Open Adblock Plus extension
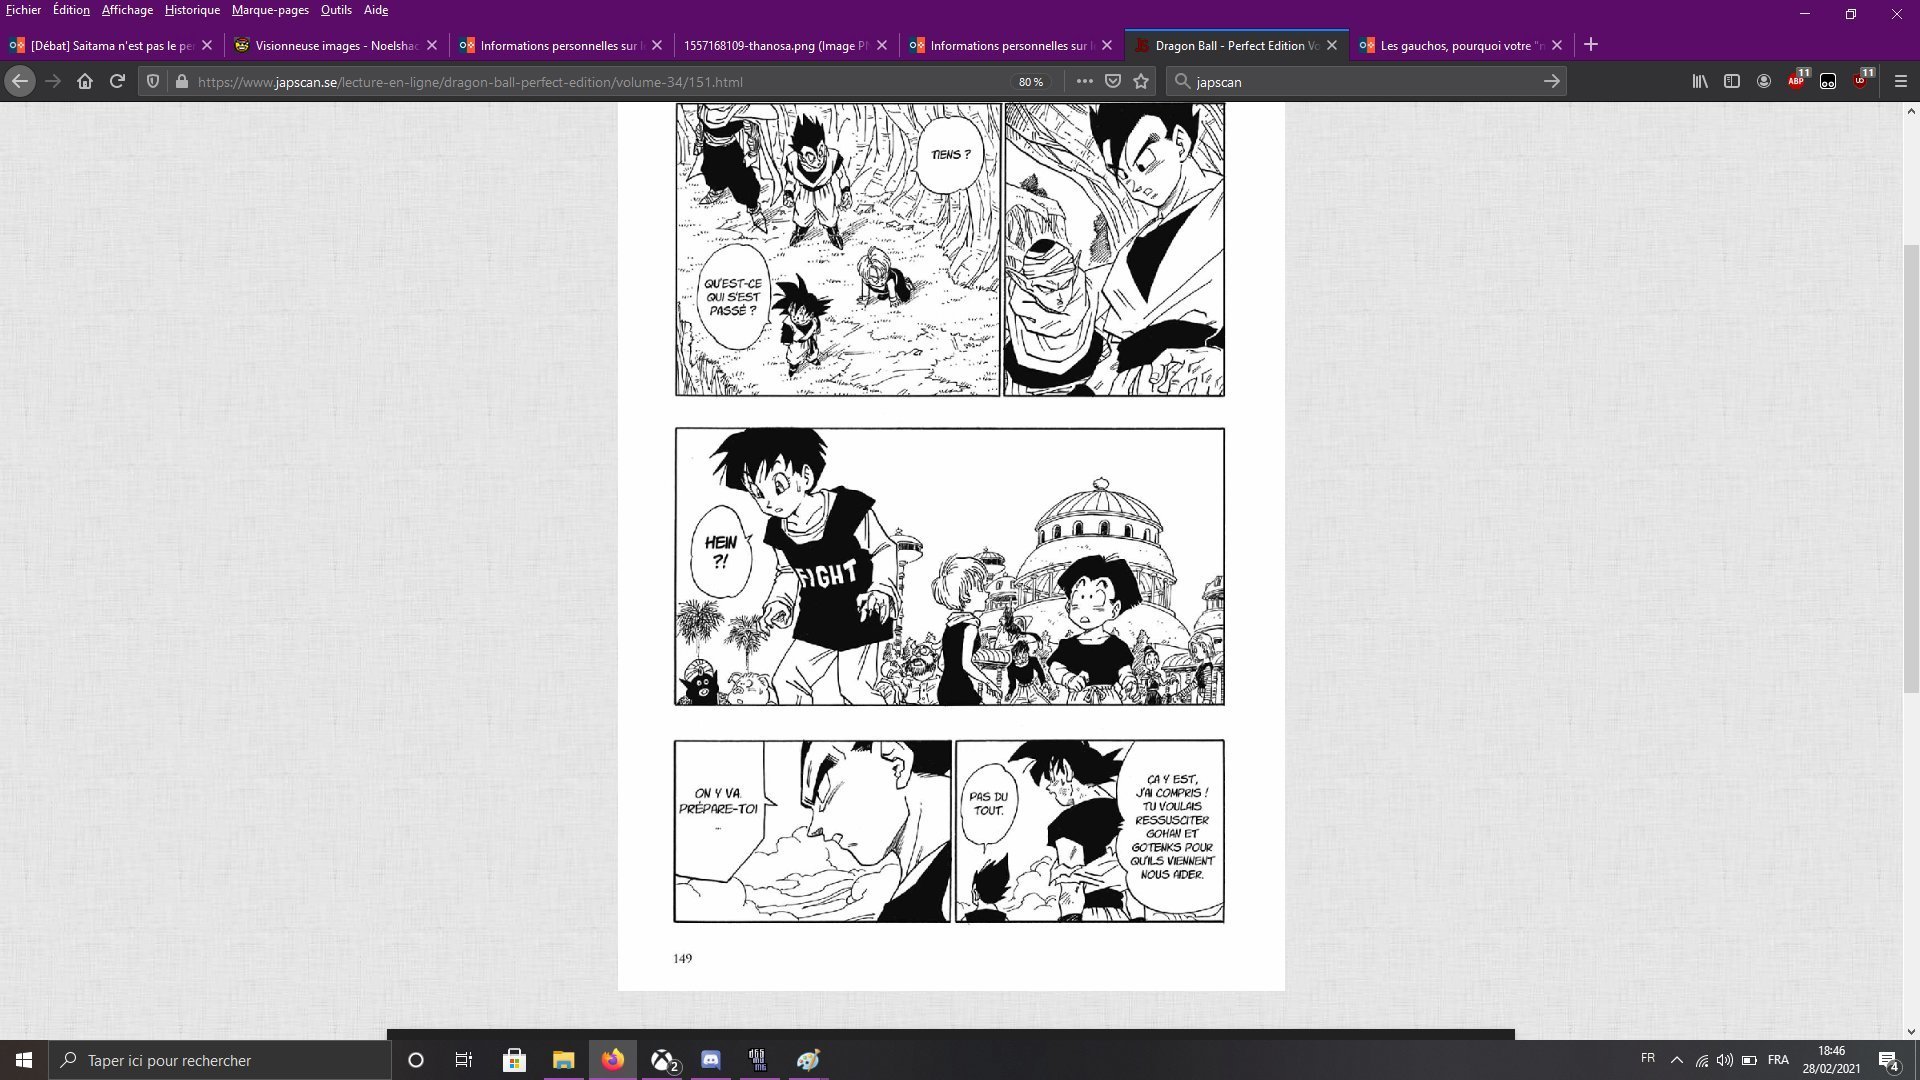The height and width of the screenshot is (1080, 1920). tap(1797, 81)
